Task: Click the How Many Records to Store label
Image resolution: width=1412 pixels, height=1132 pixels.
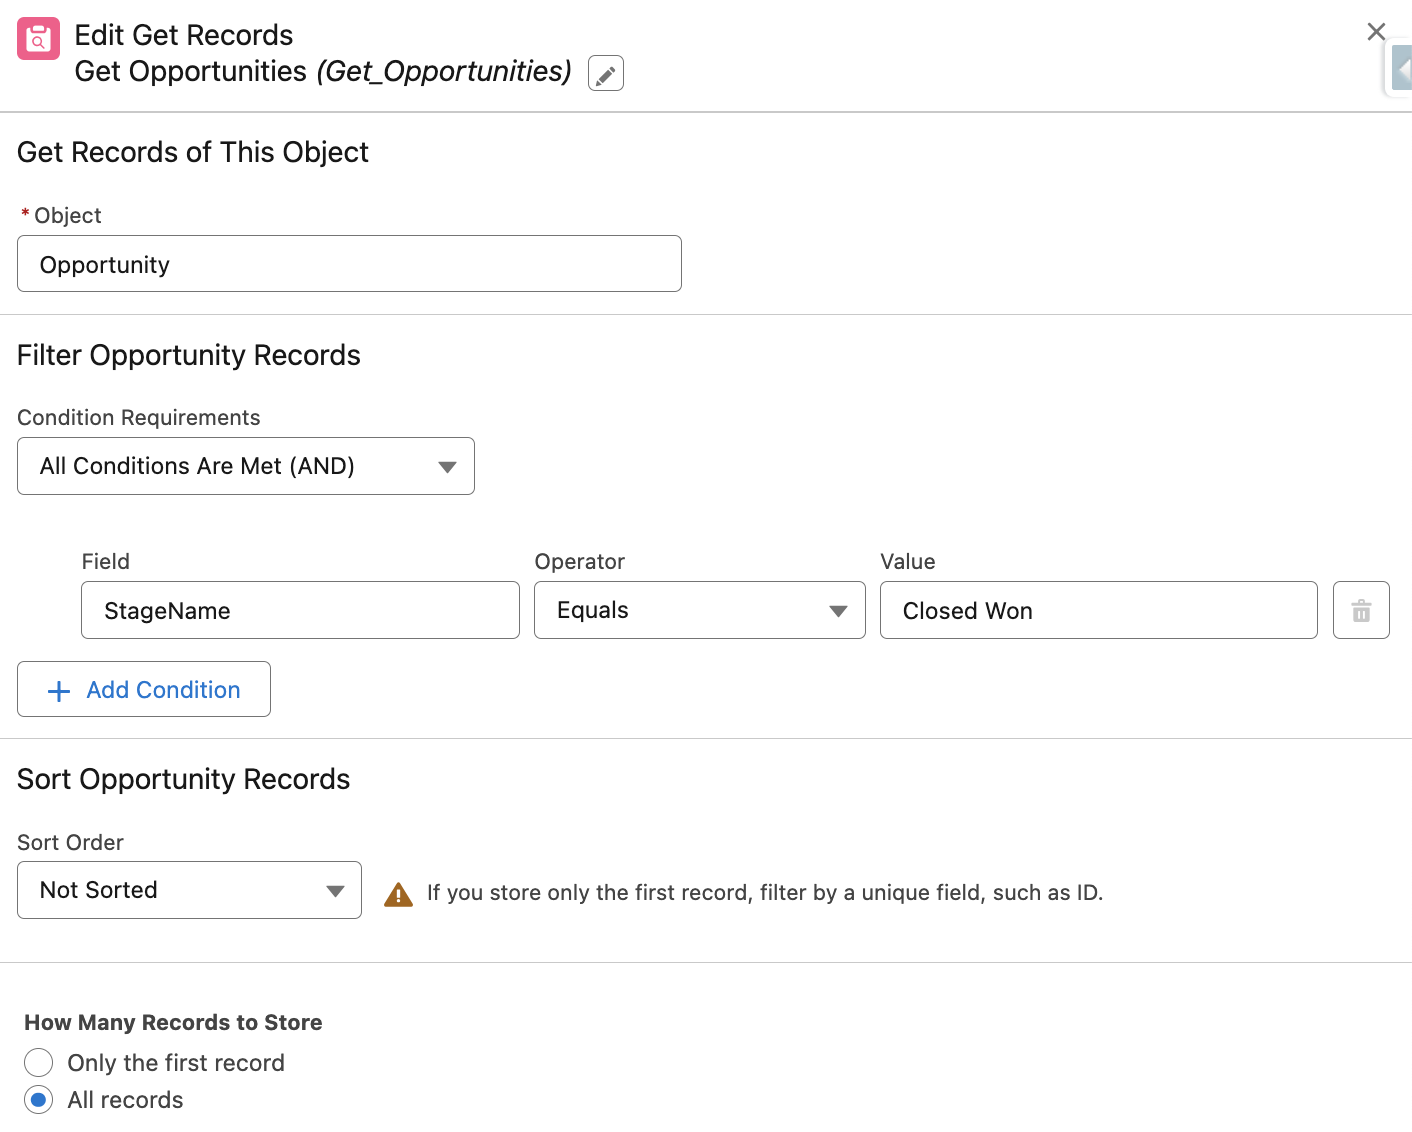Action: [173, 1022]
